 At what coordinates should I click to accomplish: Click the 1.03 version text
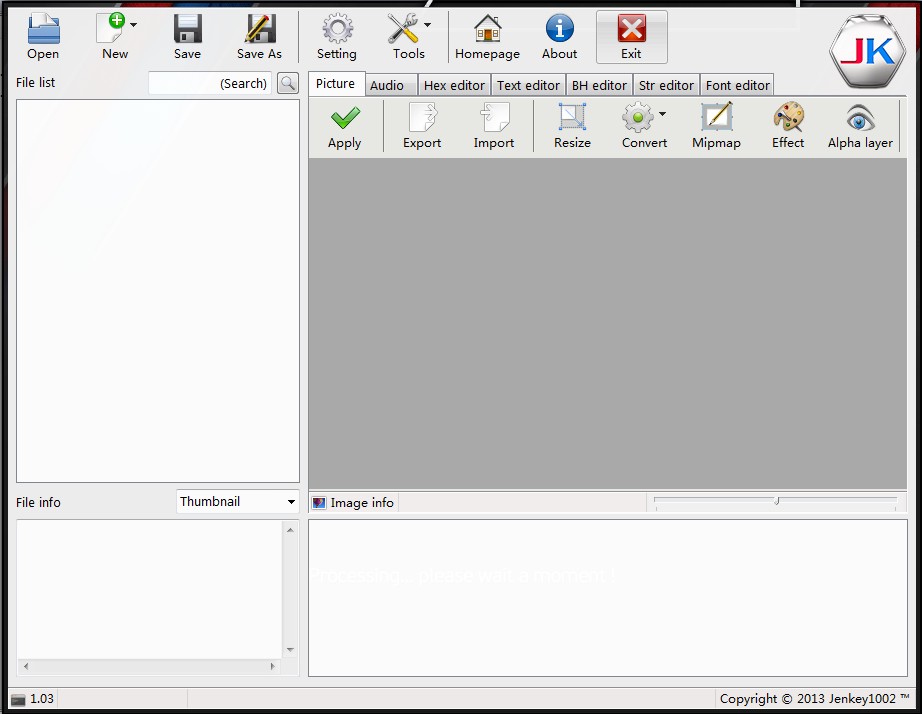coord(42,699)
